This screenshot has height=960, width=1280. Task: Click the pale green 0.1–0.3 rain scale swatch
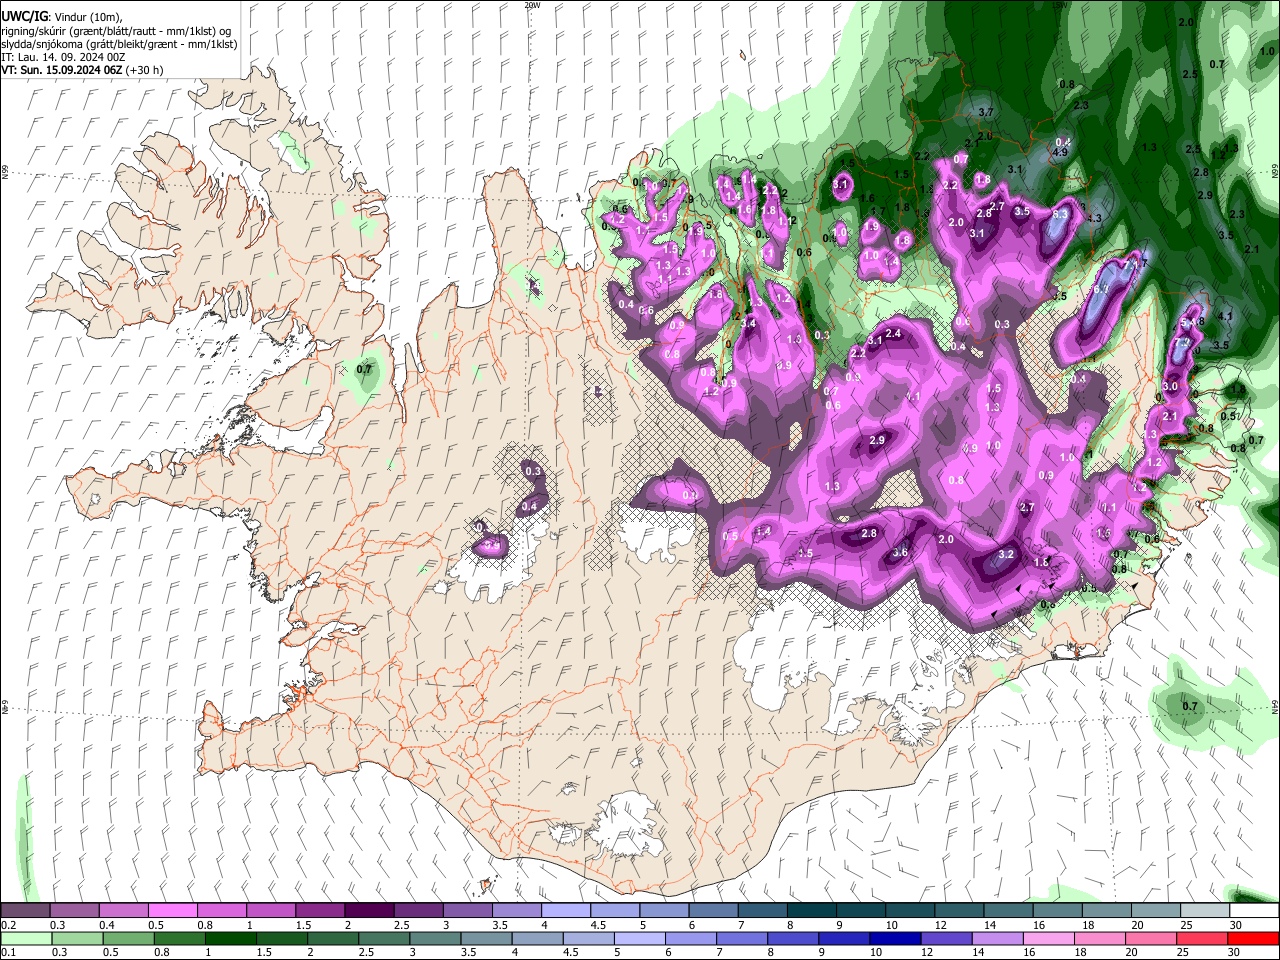point(26,939)
